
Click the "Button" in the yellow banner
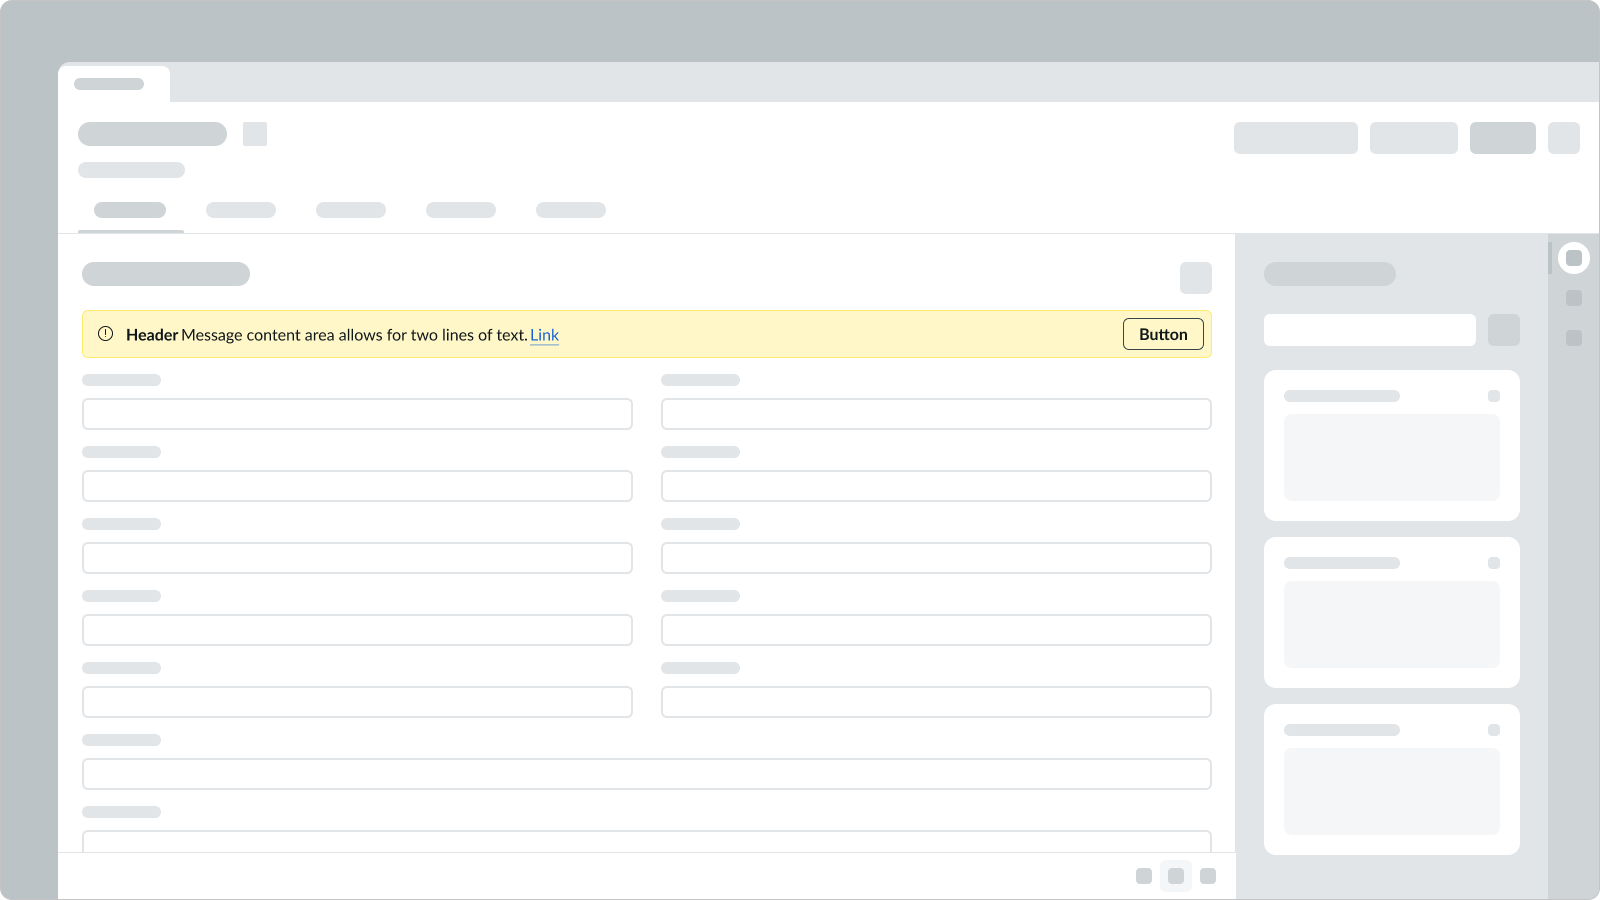1163,334
